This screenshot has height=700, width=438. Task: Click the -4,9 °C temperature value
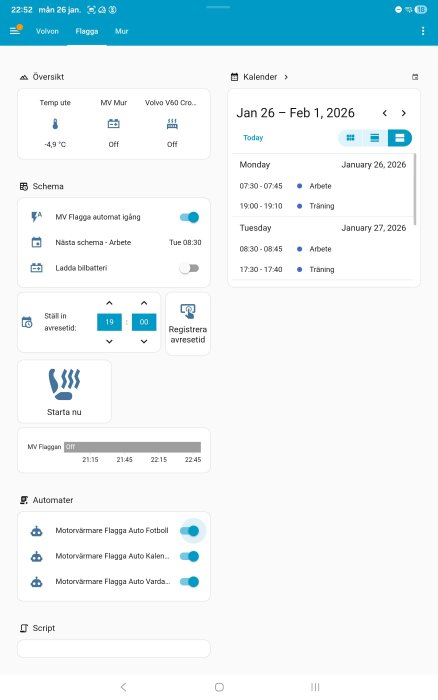[x=55, y=145]
